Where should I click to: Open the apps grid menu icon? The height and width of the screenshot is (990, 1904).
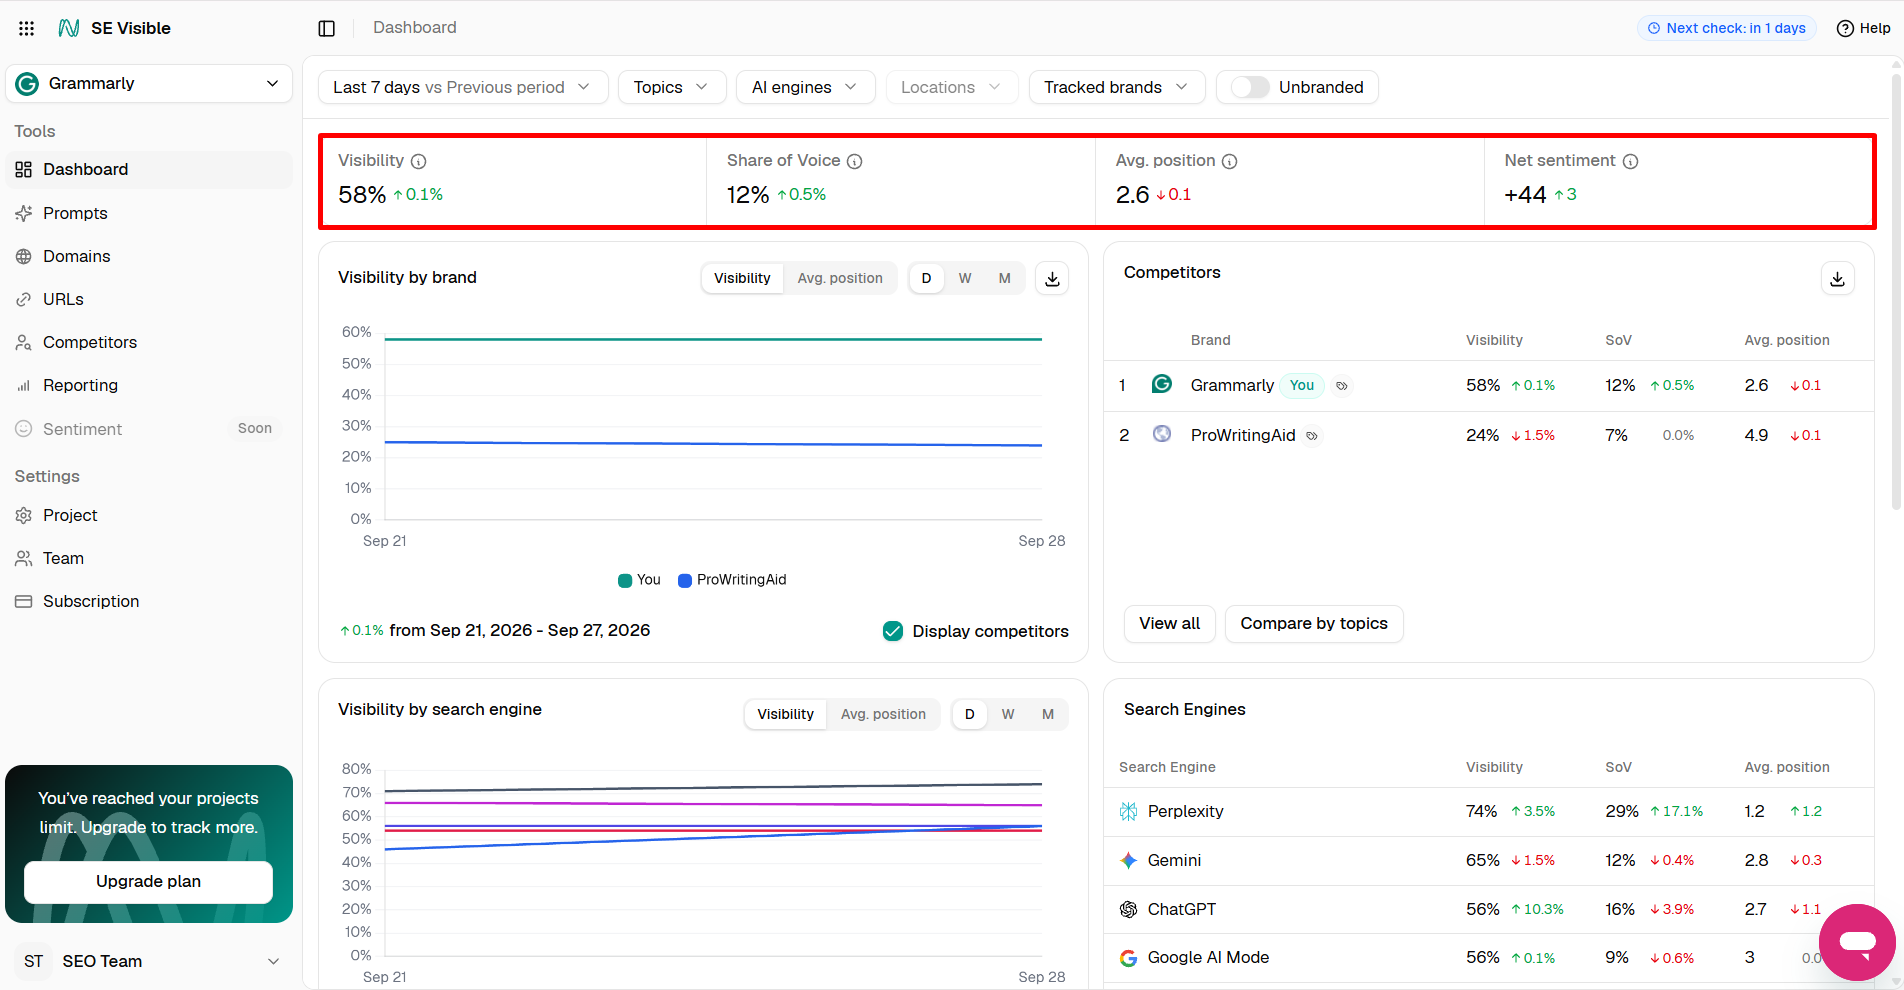[27, 28]
